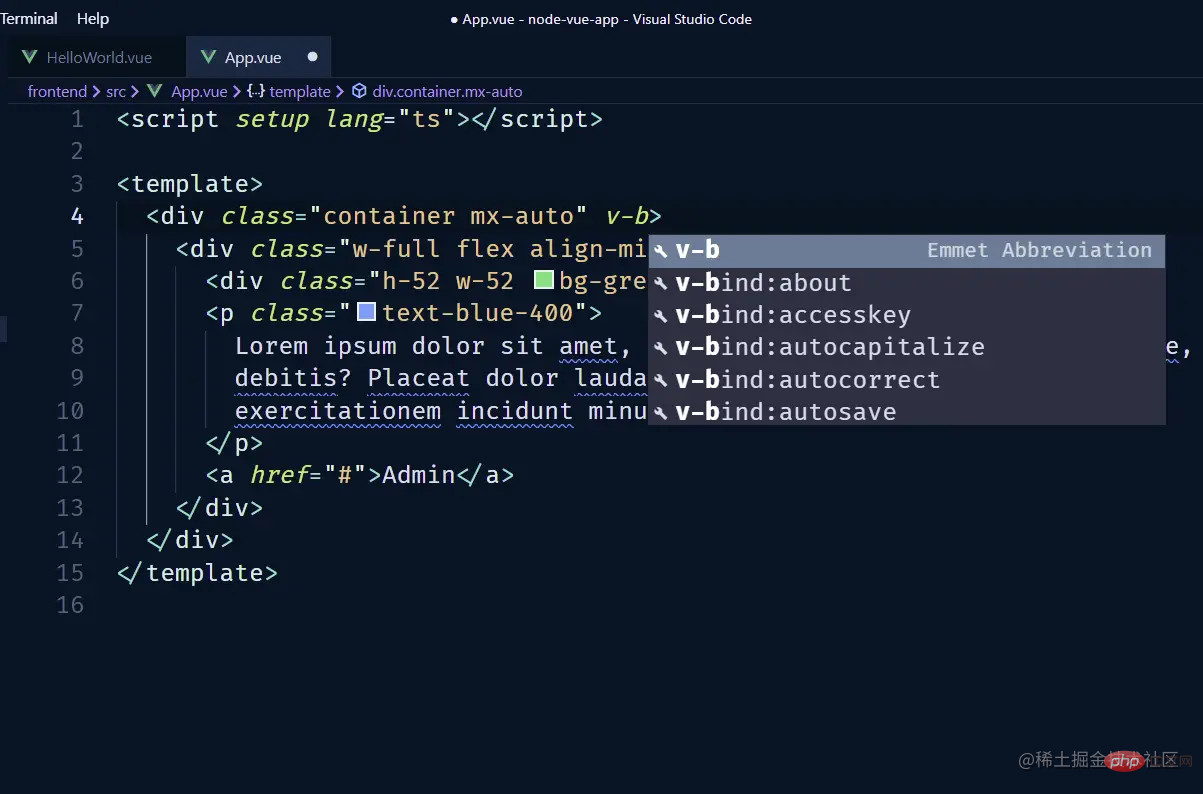Open the frontend breadcrumb dropdown
1203x794 pixels.
(x=57, y=91)
